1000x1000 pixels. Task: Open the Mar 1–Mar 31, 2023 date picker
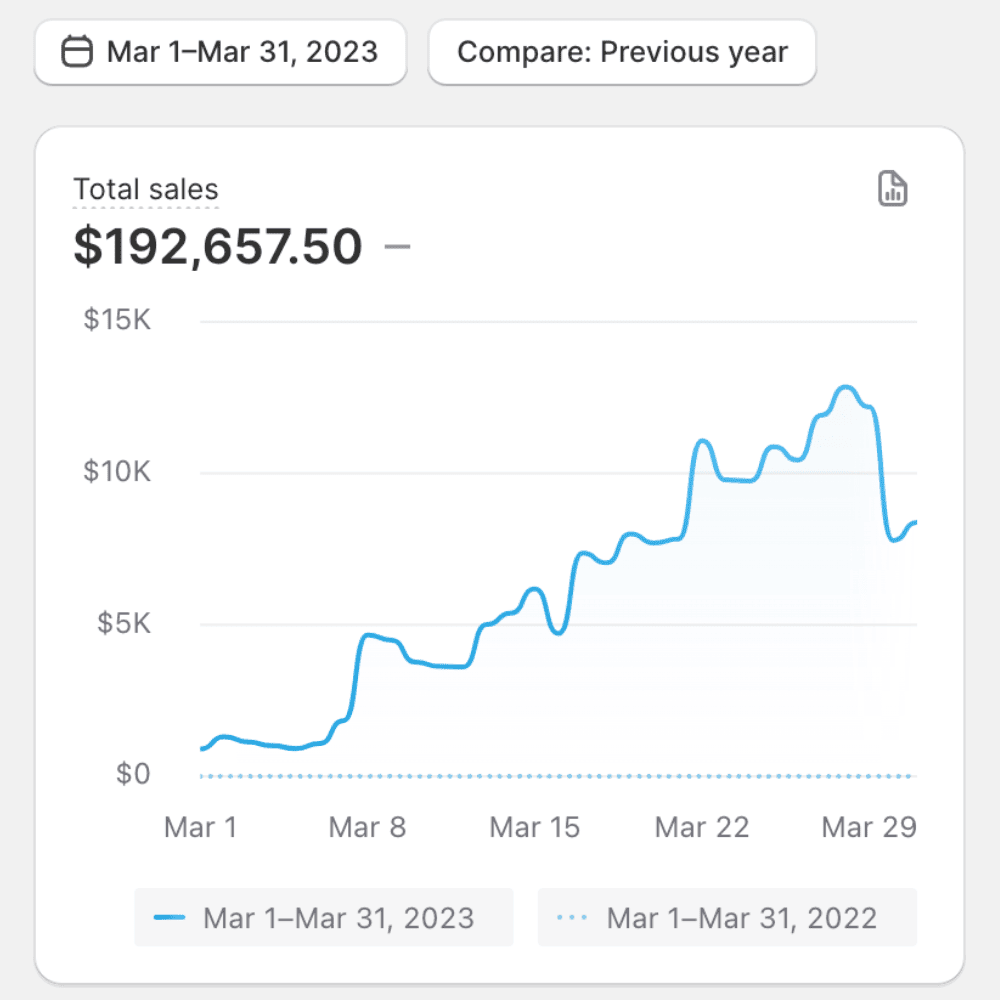click(x=221, y=51)
